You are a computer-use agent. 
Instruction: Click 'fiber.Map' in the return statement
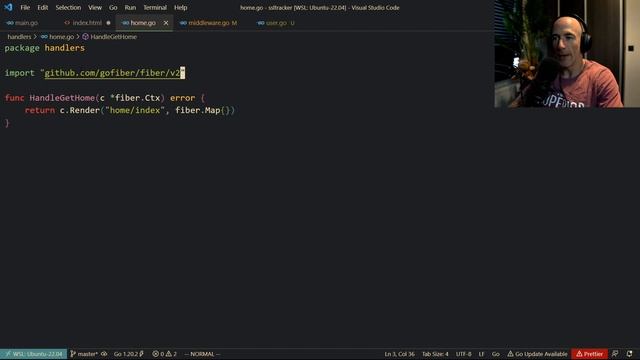198,110
